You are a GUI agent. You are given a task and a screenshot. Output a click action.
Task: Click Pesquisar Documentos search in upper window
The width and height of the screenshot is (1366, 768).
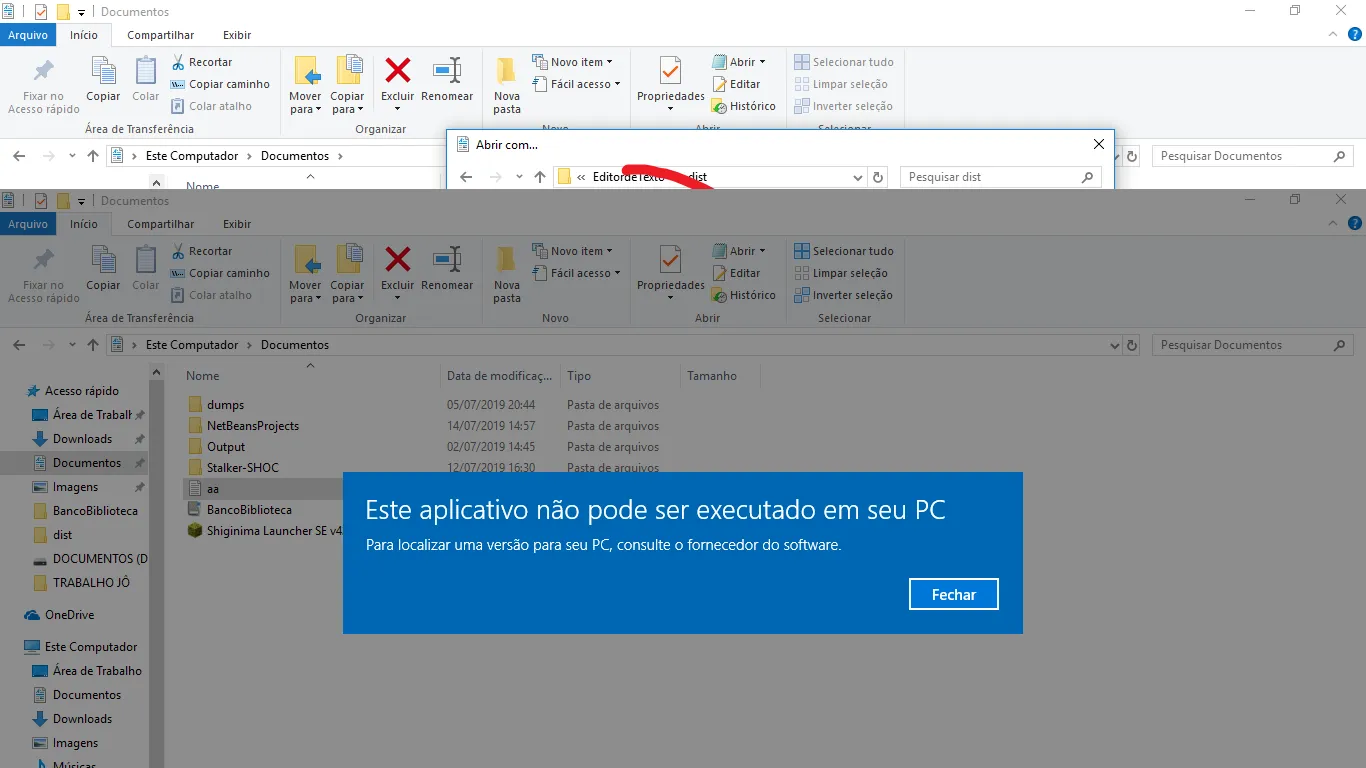[1253, 156]
